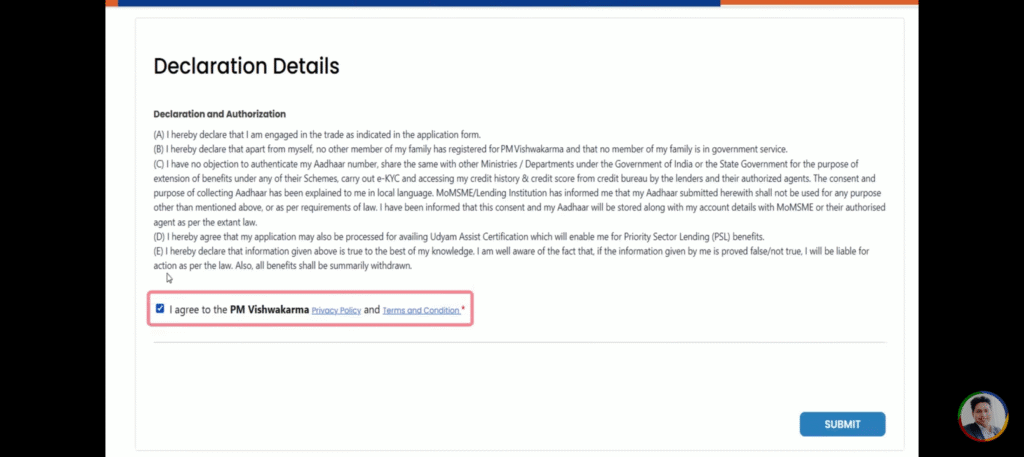Open the Terms and Condition link

click(x=421, y=311)
